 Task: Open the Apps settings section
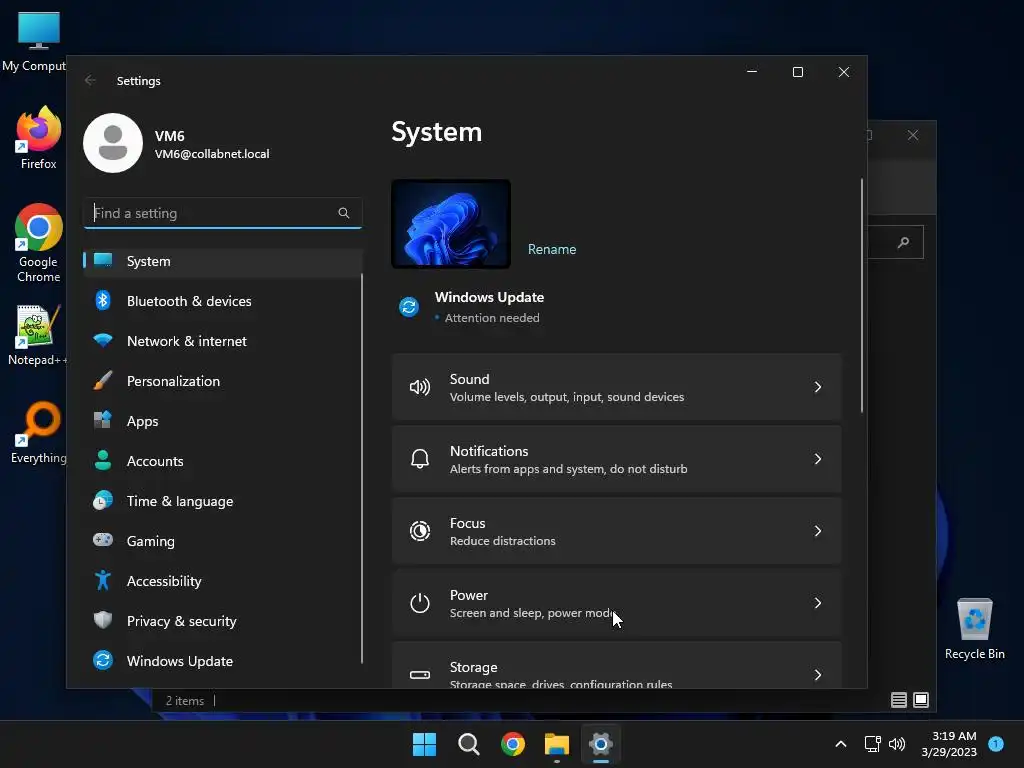pyautogui.click(x=223, y=421)
